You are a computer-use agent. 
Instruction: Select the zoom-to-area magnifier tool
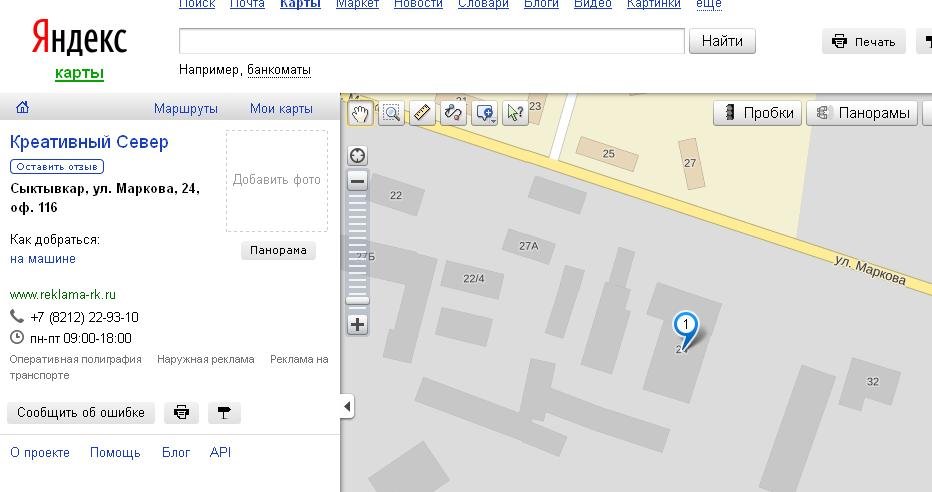(391, 113)
